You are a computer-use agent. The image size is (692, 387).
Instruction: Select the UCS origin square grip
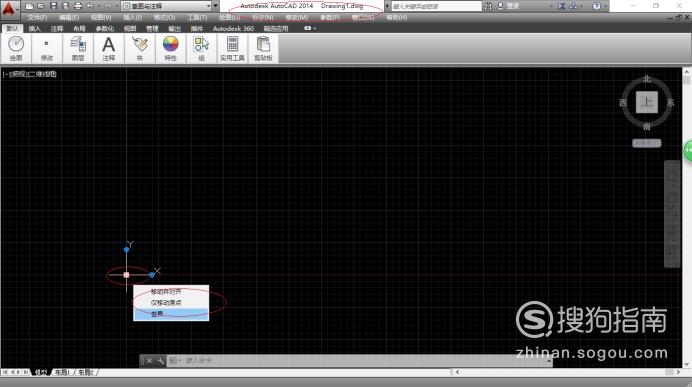127,275
